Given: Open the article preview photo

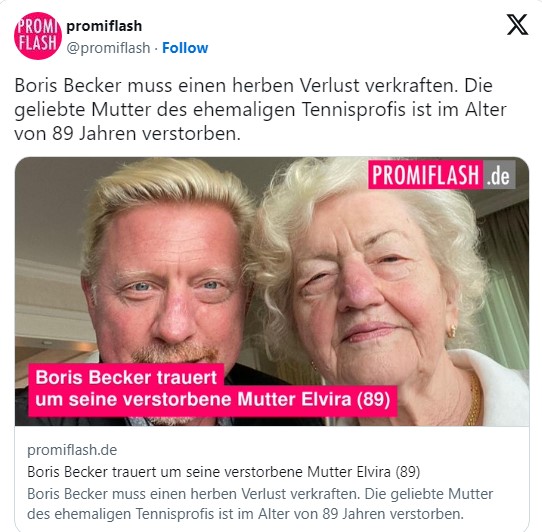Looking at the screenshot, I should pos(272,291).
